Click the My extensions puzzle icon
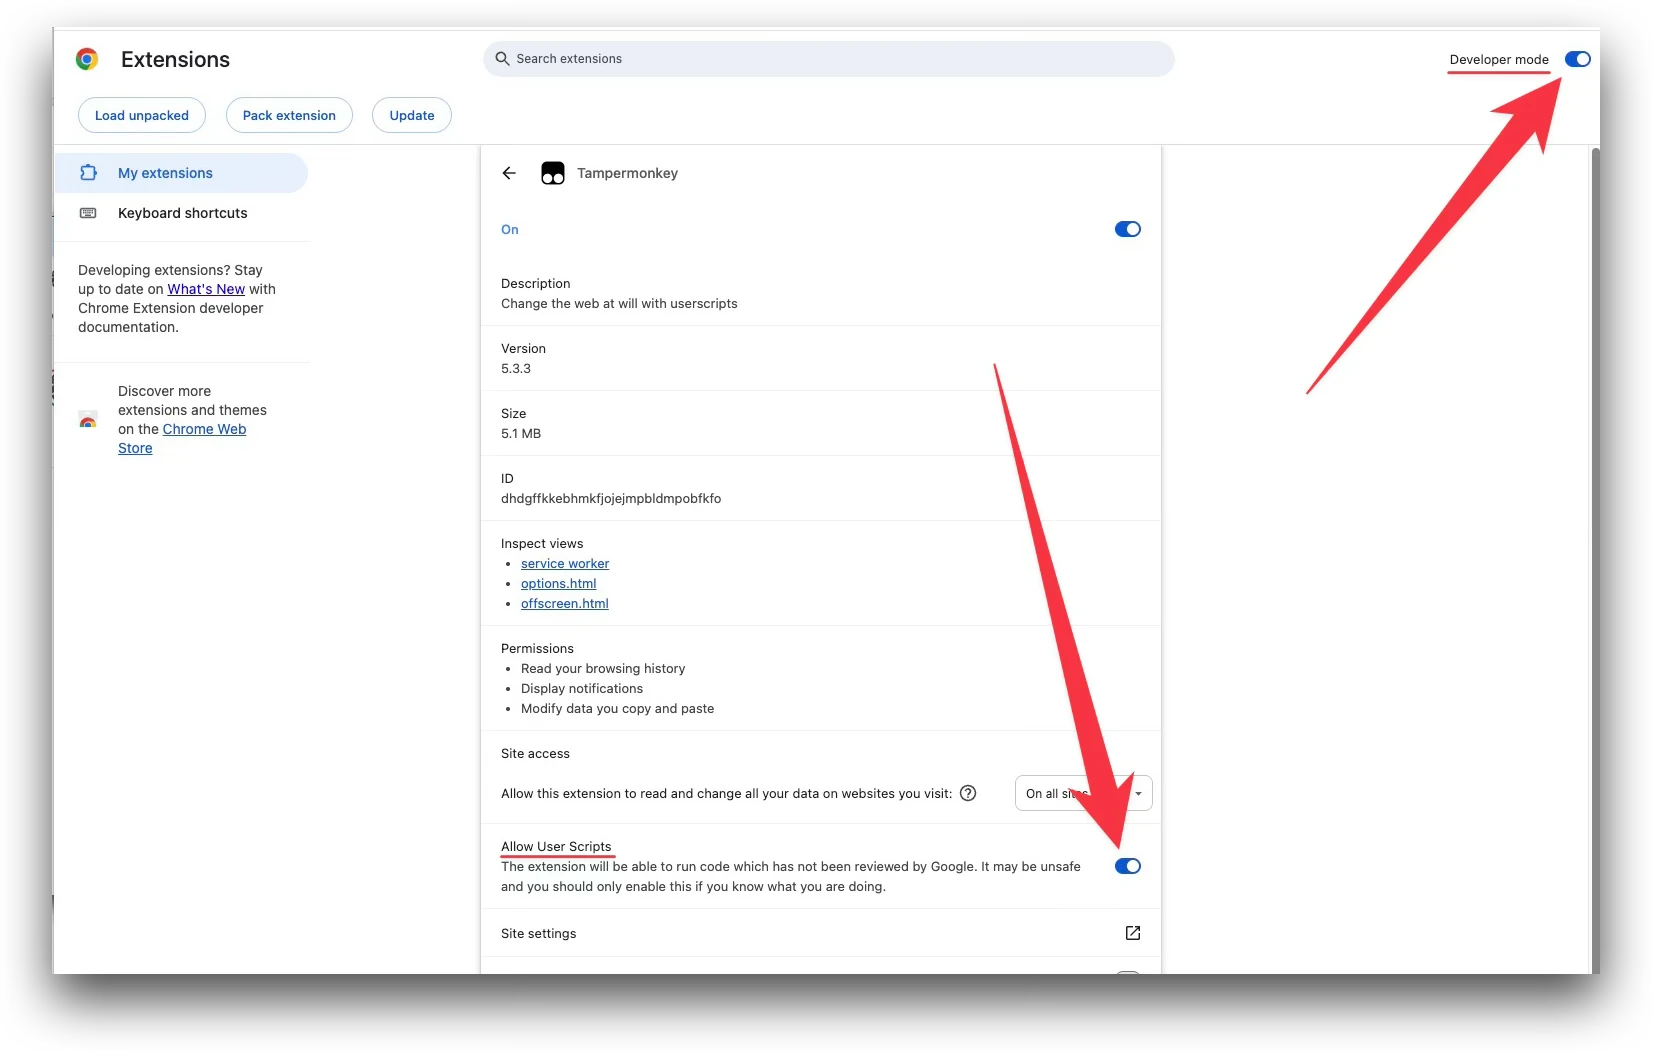1653x1052 pixels. (88, 172)
